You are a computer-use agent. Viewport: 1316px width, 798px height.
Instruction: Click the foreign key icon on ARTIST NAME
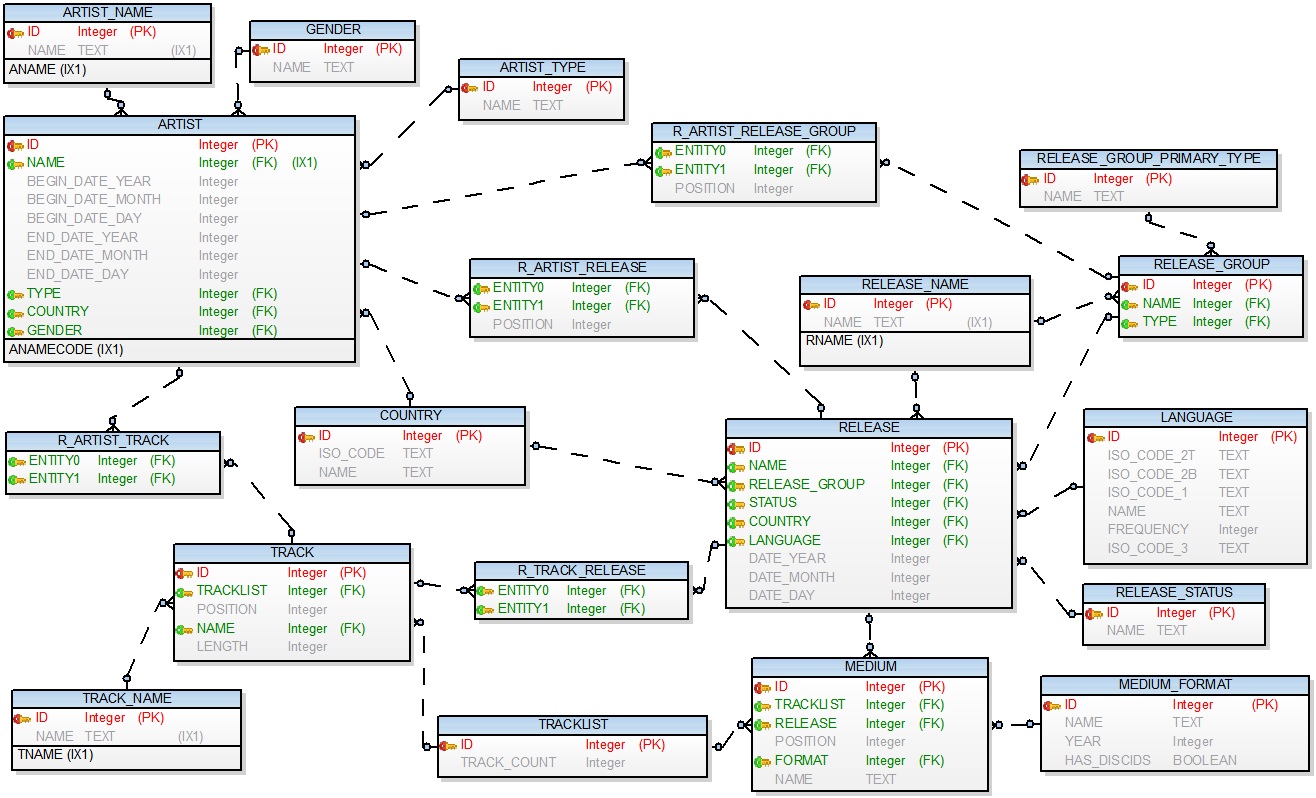[x=18, y=163]
